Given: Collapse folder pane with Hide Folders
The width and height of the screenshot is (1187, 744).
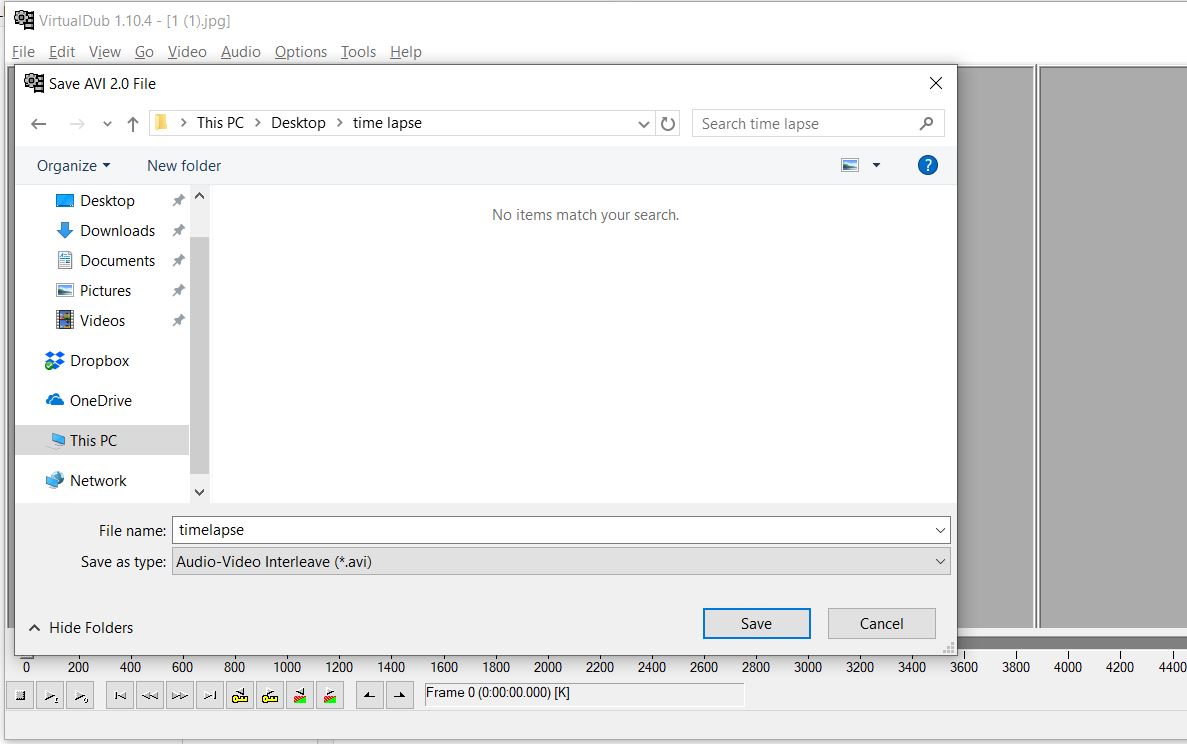Looking at the screenshot, I should click(x=81, y=627).
